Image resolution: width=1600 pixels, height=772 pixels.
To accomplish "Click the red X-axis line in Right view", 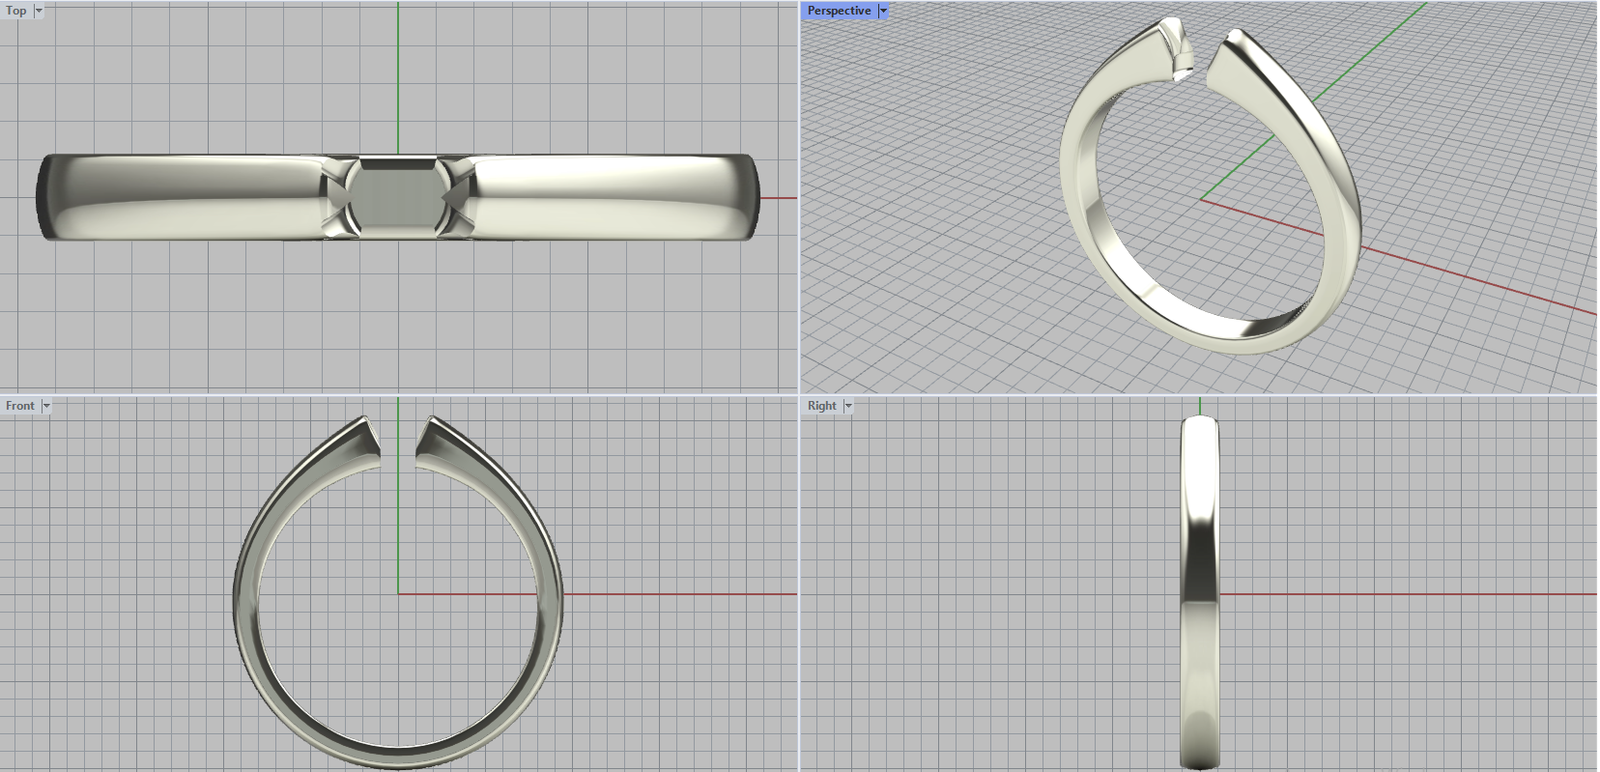I will pyautogui.click(x=1400, y=595).
